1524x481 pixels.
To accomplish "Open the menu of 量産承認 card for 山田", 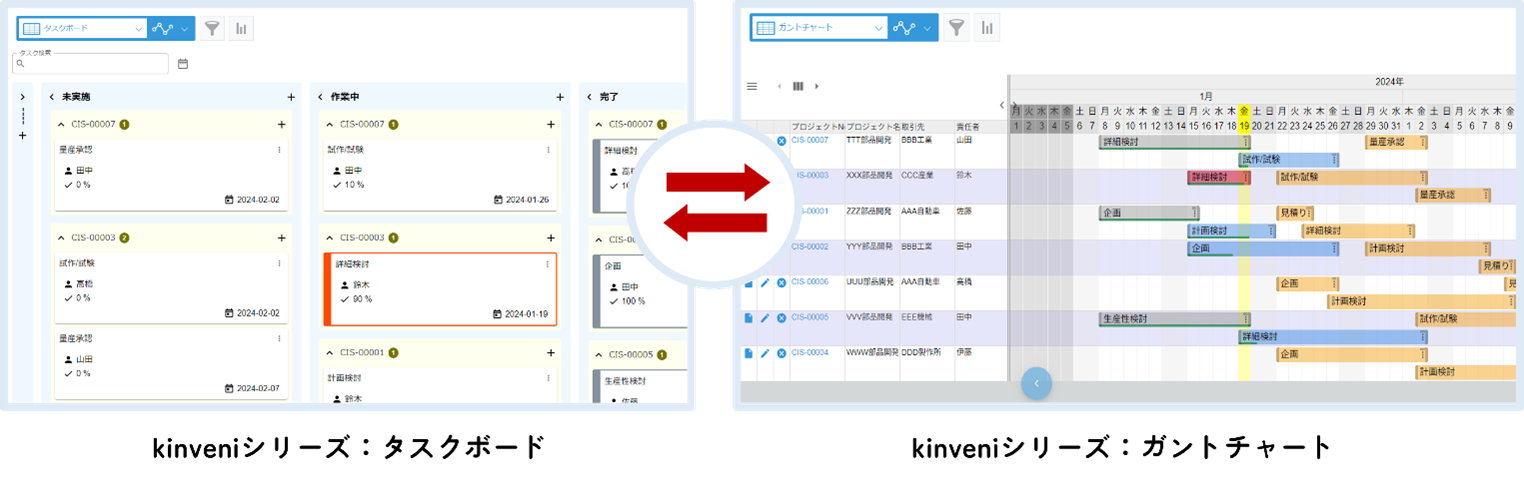I will click(279, 339).
